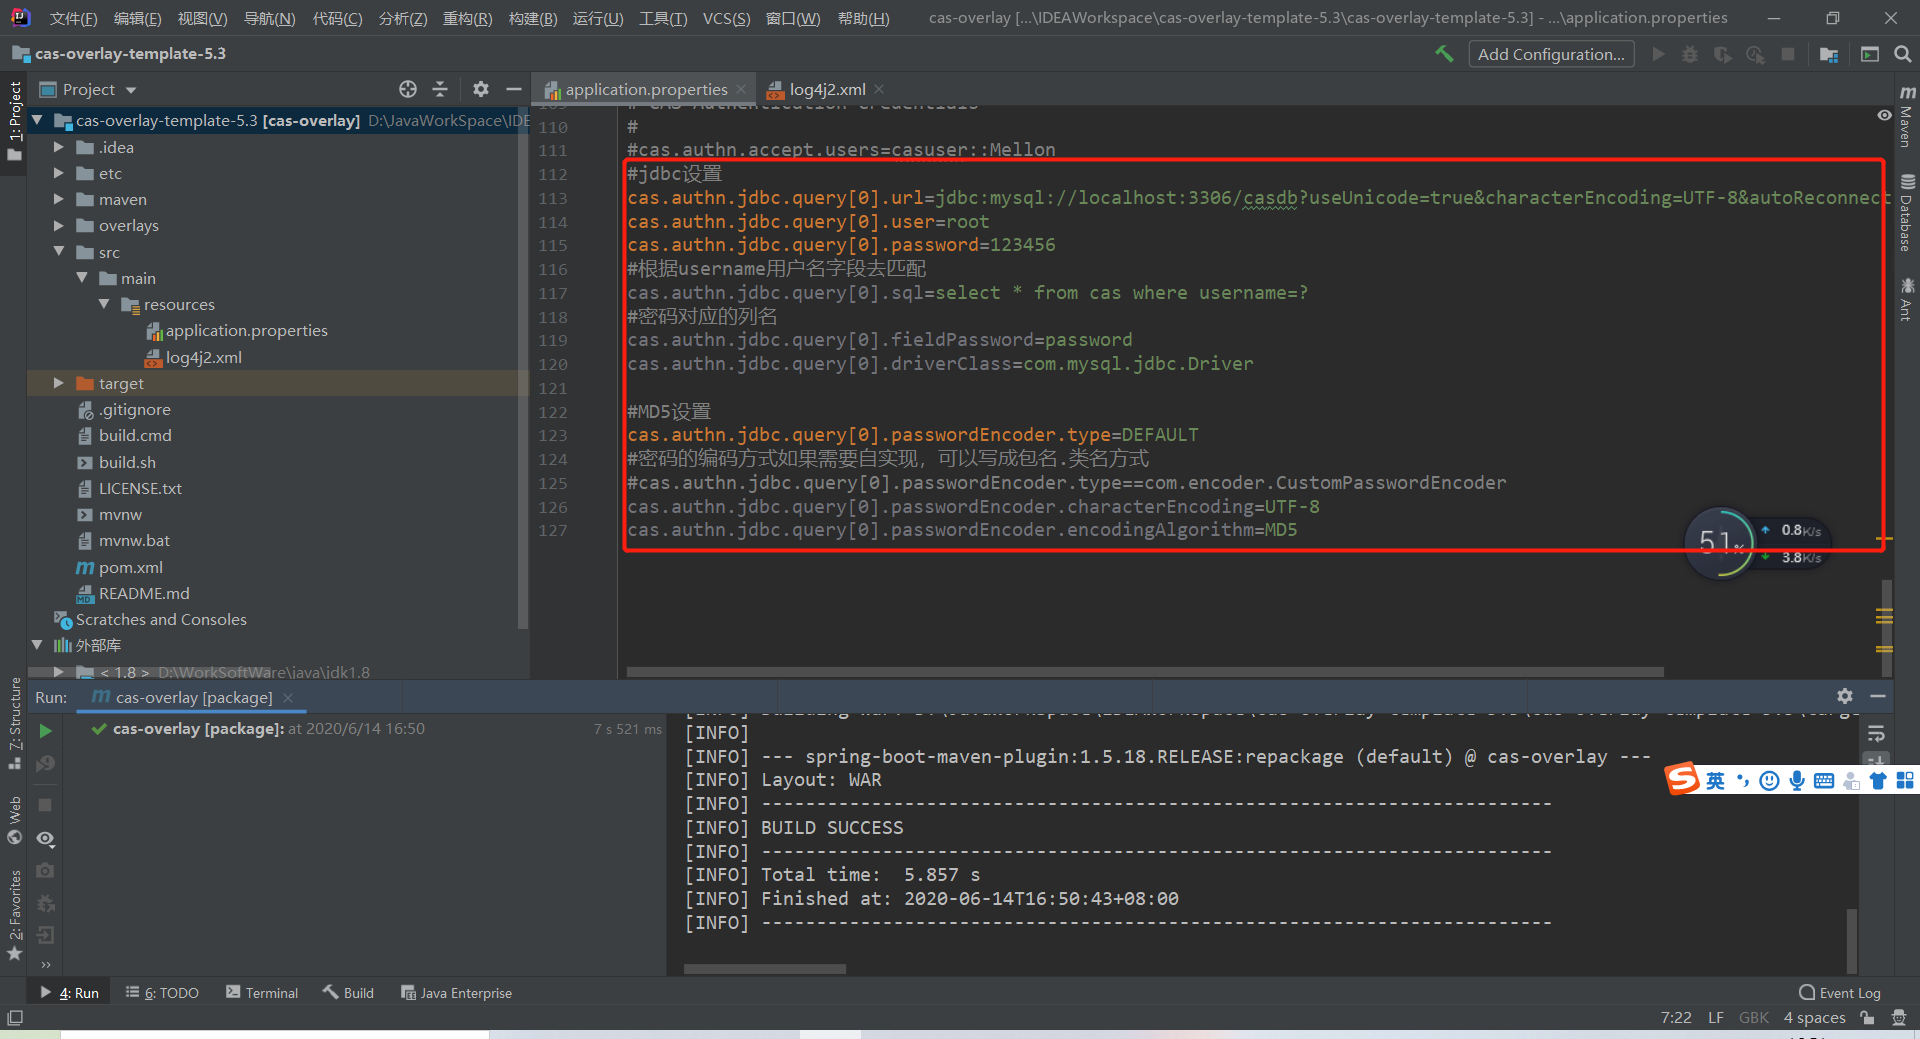Open the 文件(F) menu
1920x1039 pixels.
[x=73, y=18]
